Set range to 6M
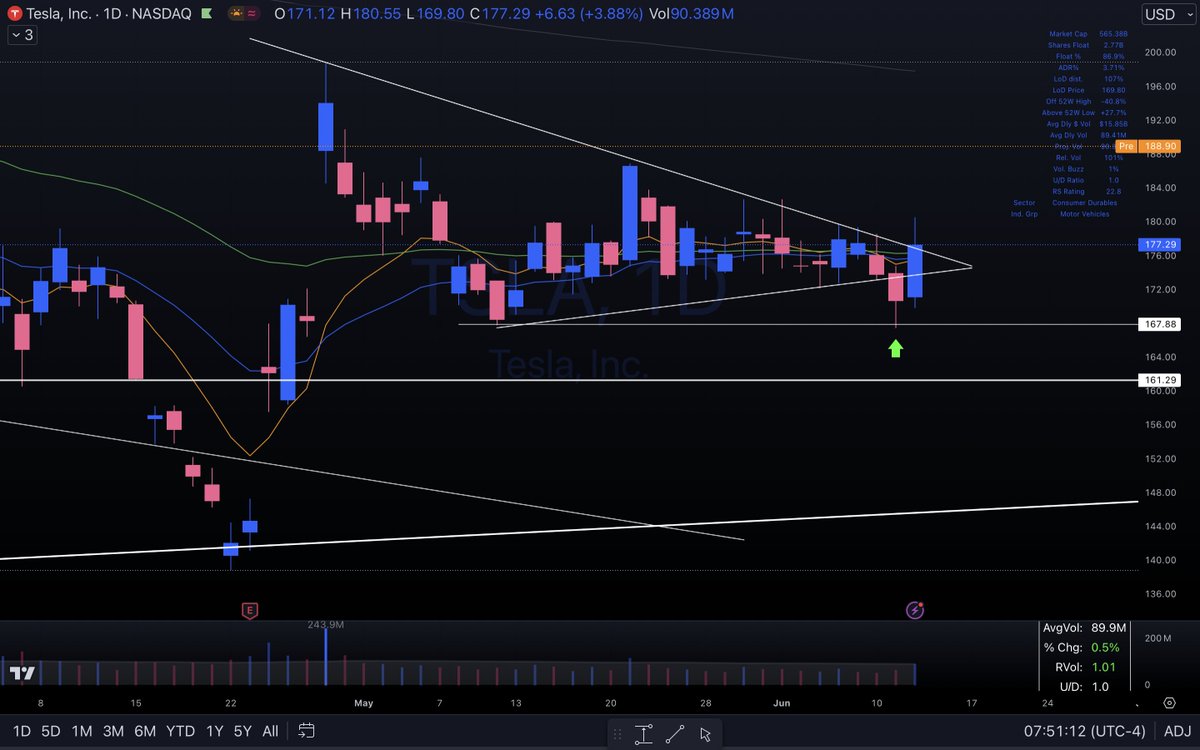The image size is (1200, 750). (145, 731)
